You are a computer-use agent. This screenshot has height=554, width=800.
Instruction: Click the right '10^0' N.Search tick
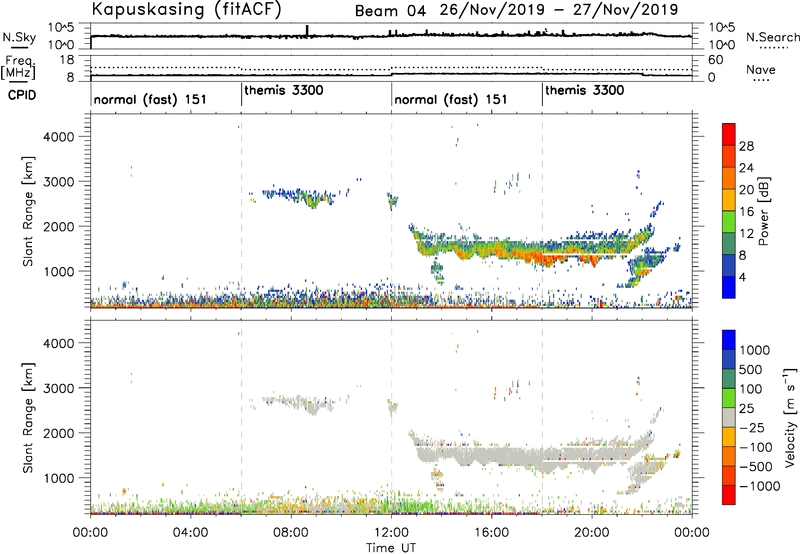(722, 45)
